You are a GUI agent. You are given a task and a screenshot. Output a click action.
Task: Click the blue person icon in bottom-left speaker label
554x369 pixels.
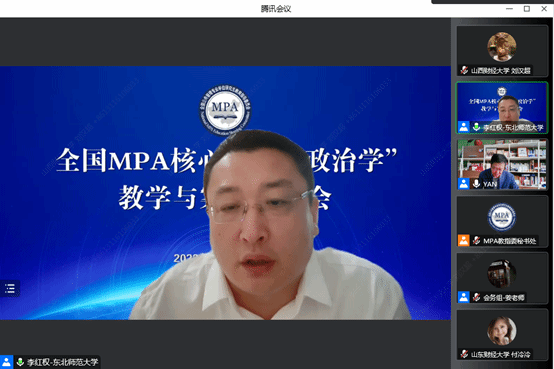click(6, 362)
